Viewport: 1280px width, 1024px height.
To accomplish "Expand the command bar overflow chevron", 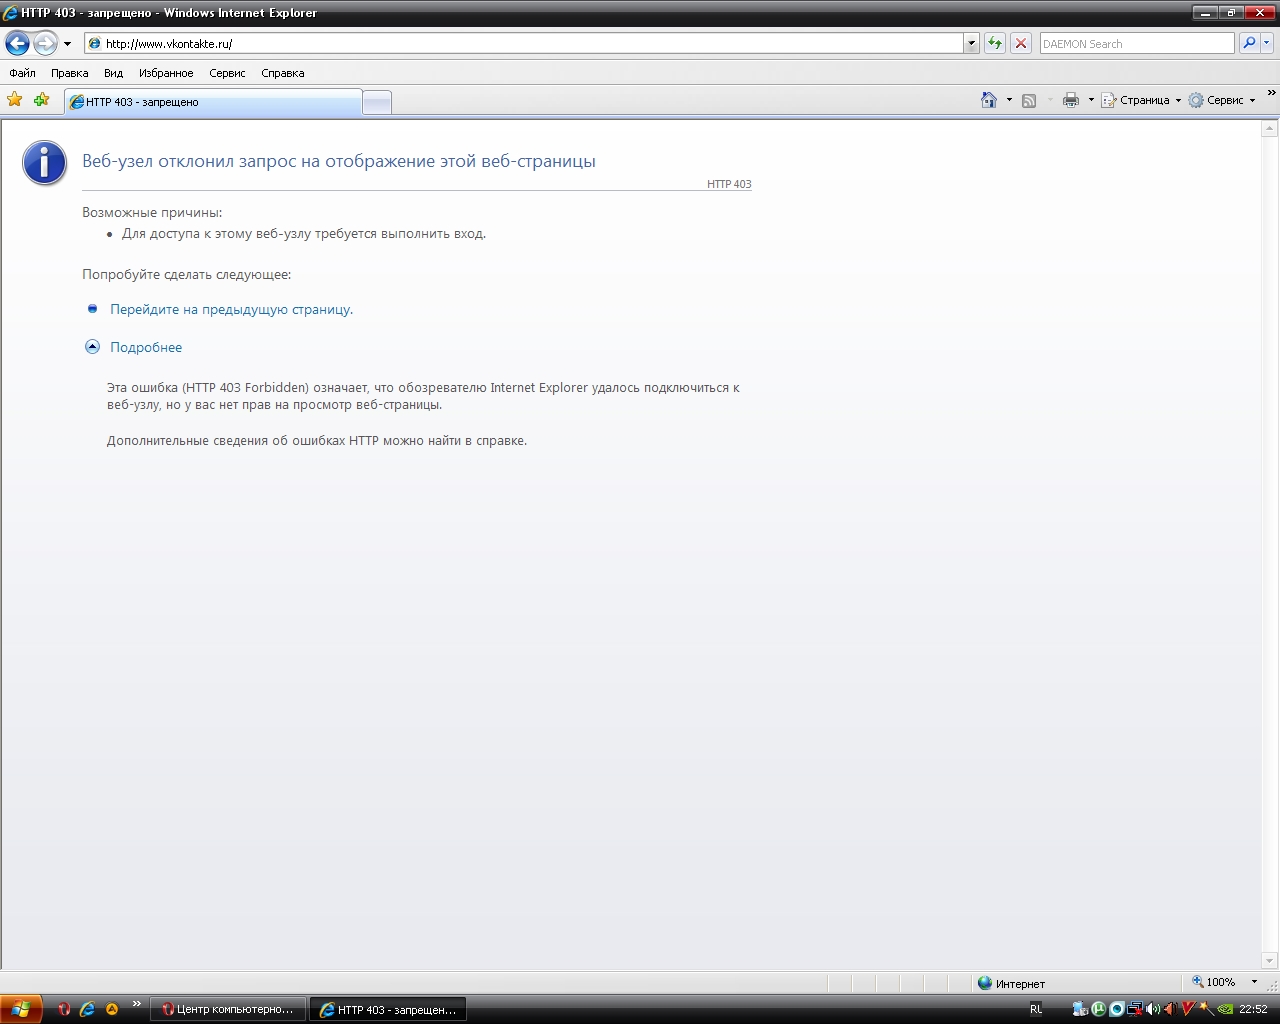I will 1271,94.
